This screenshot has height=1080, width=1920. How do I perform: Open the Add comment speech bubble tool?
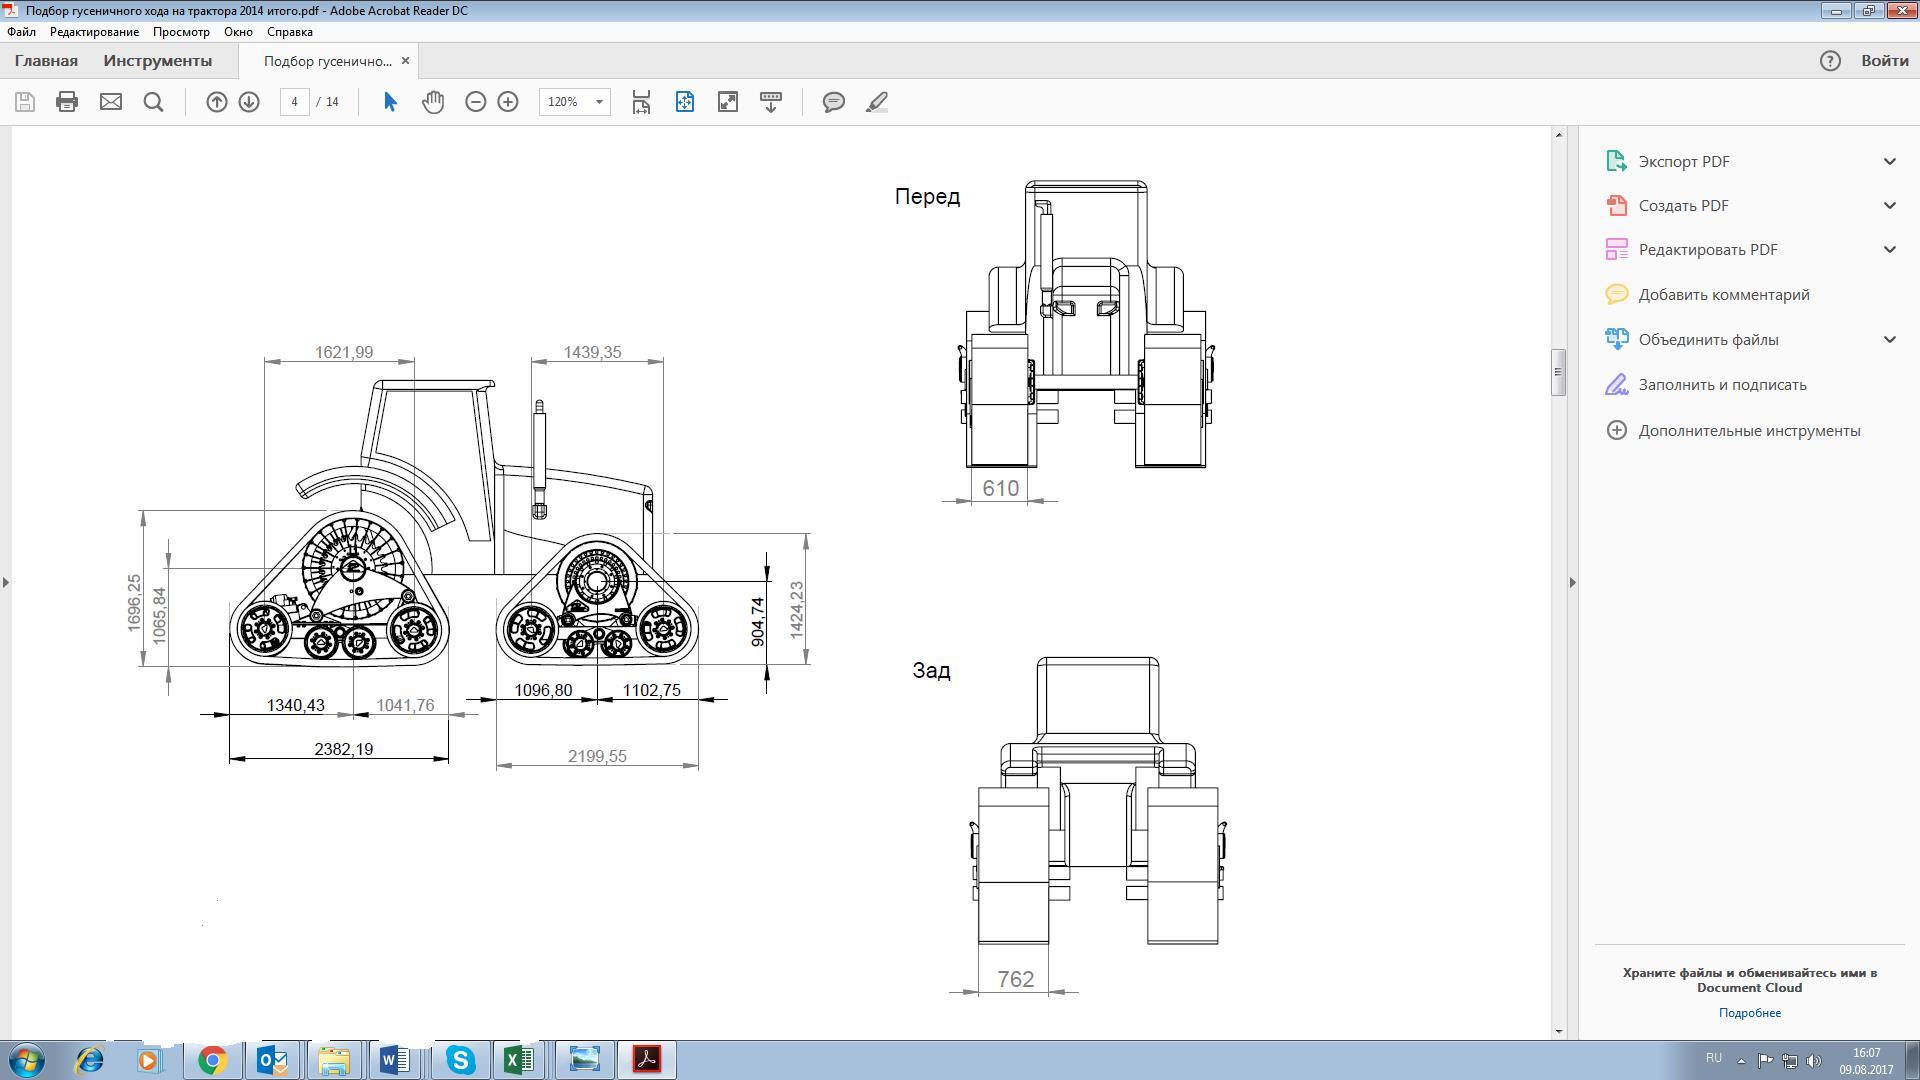pyautogui.click(x=833, y=102)
